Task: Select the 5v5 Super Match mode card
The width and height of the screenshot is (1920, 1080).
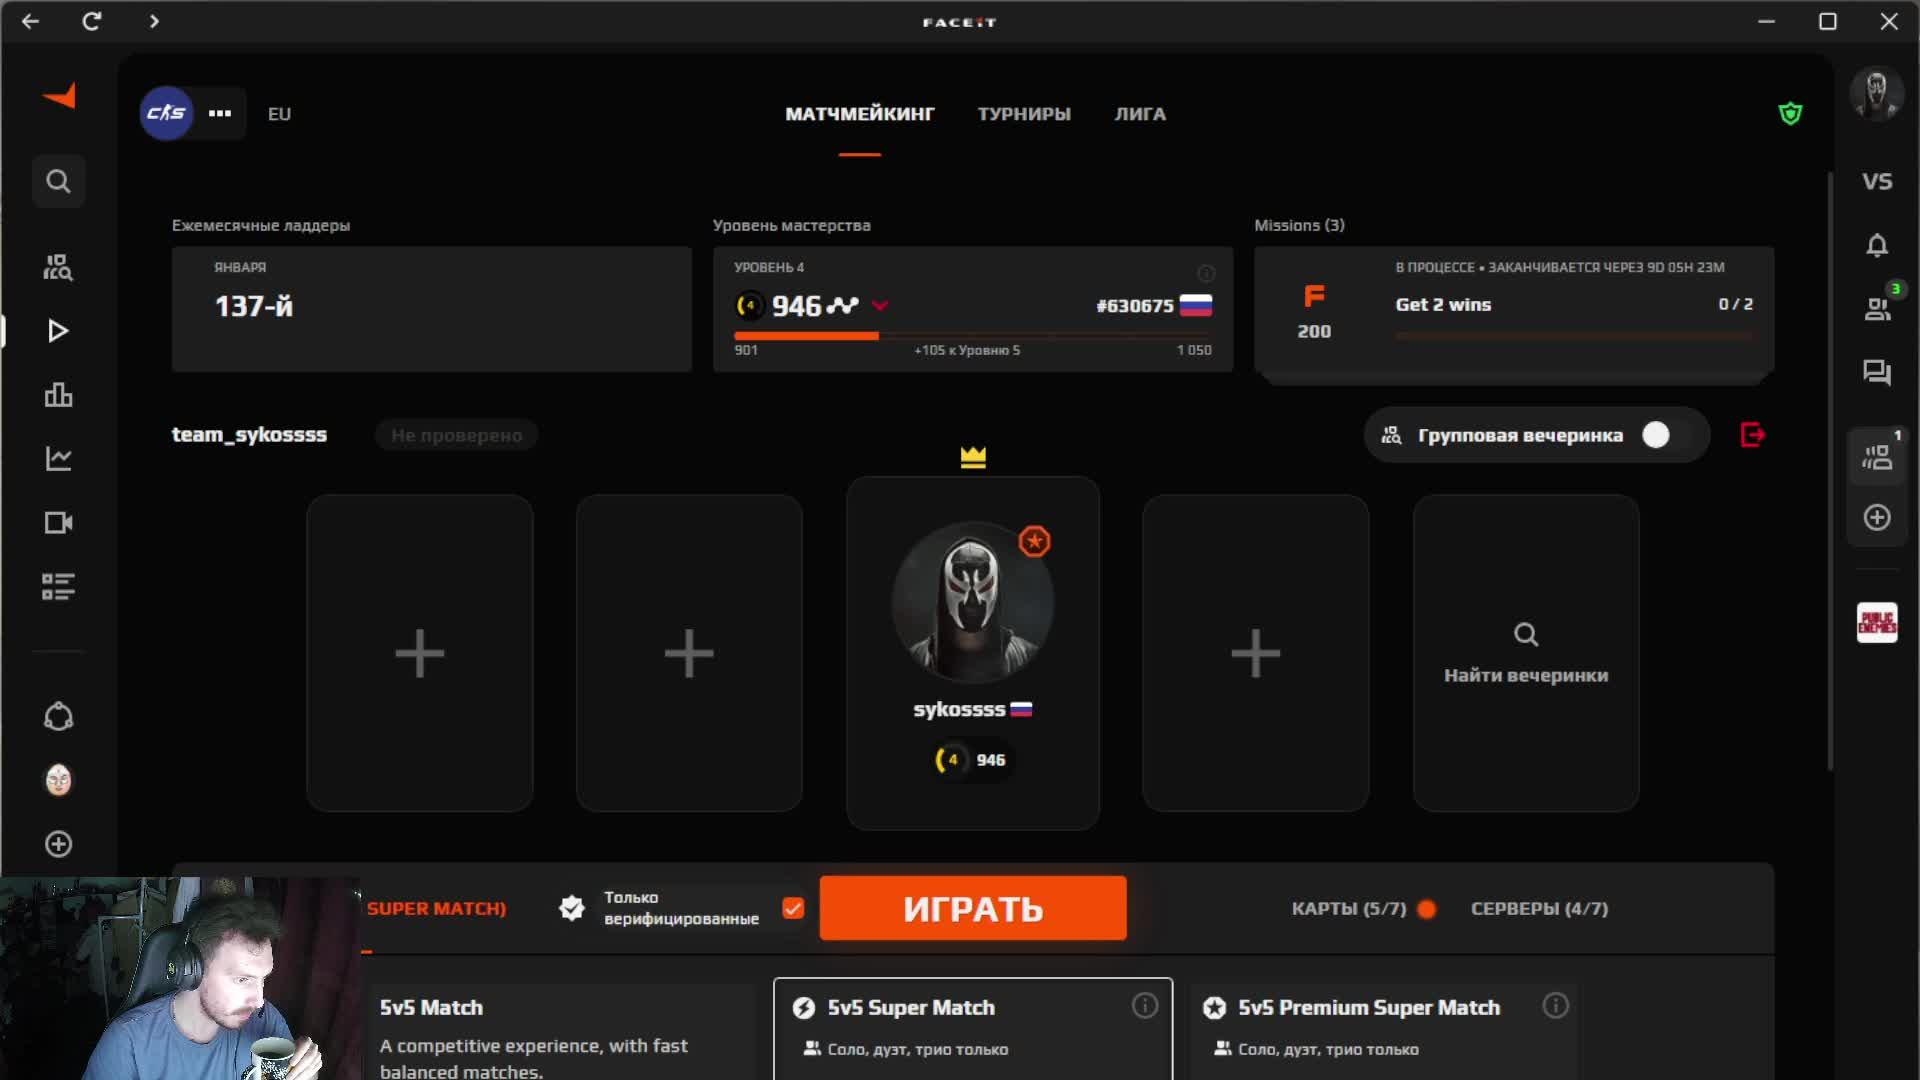Action: click(x=973, y=1030)
